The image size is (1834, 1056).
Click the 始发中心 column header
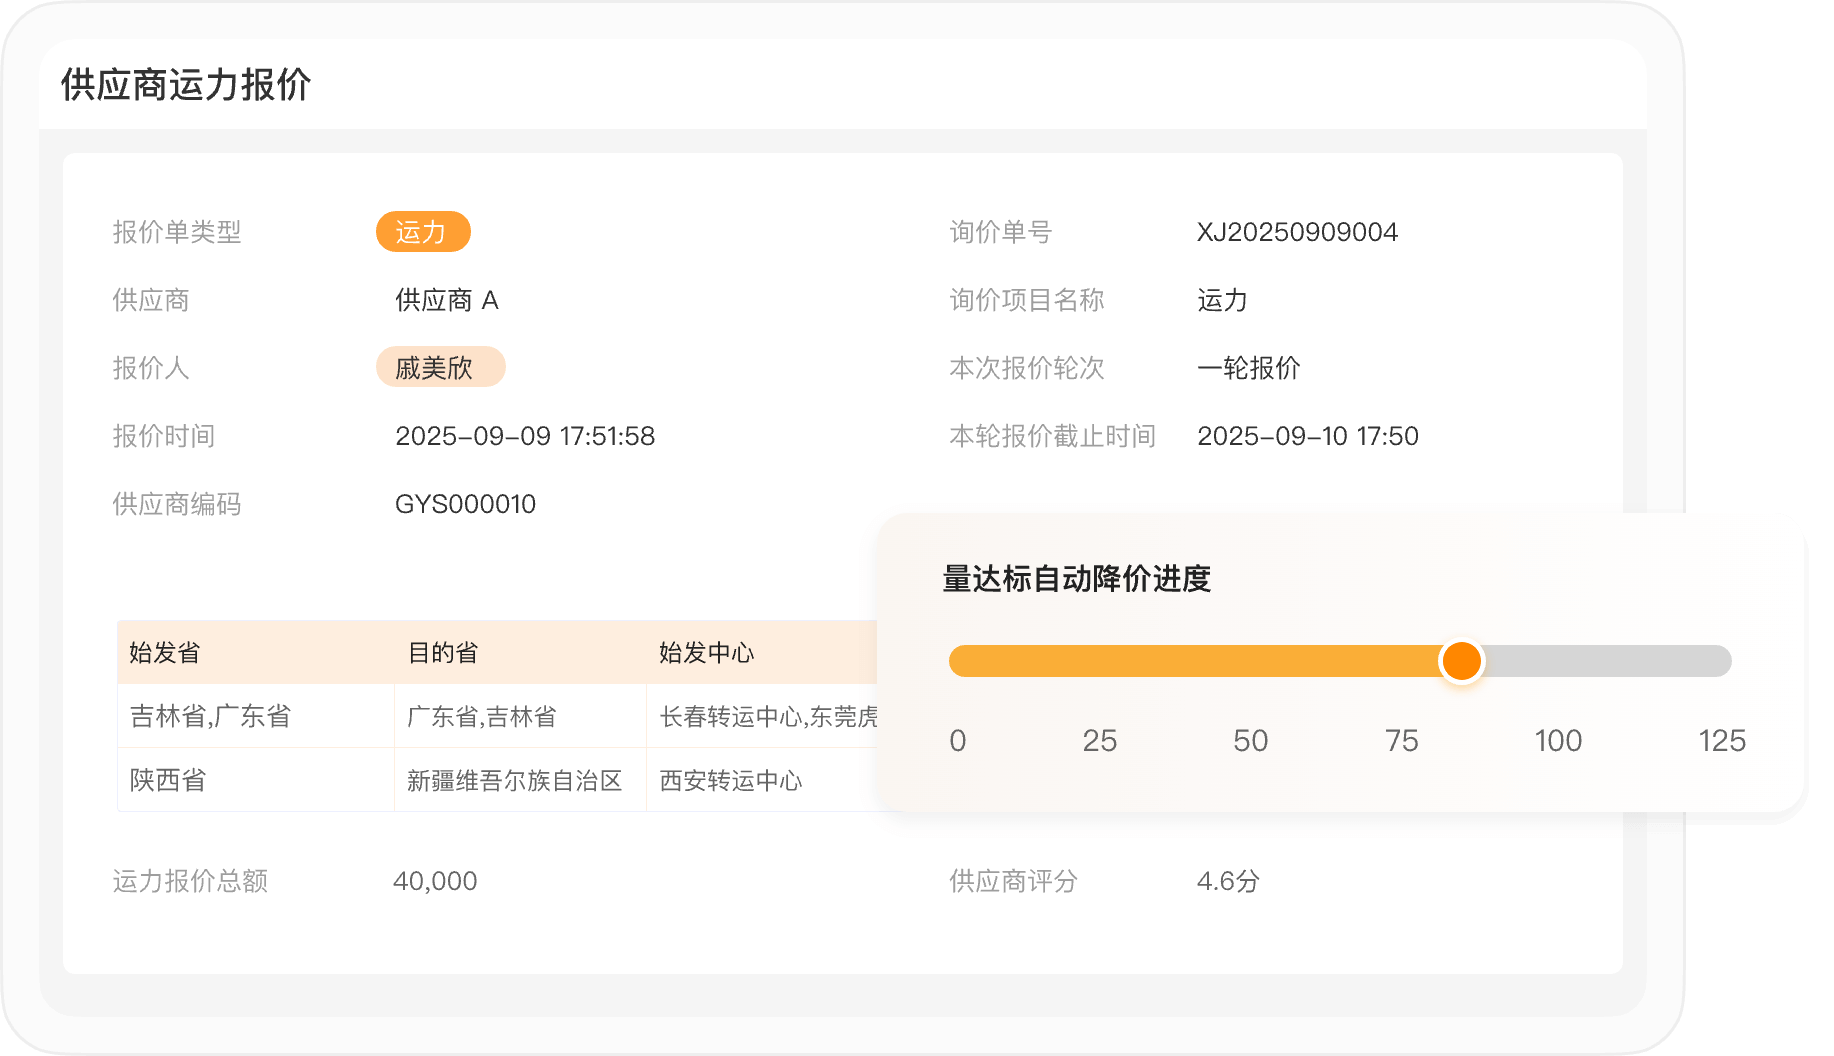706,653
